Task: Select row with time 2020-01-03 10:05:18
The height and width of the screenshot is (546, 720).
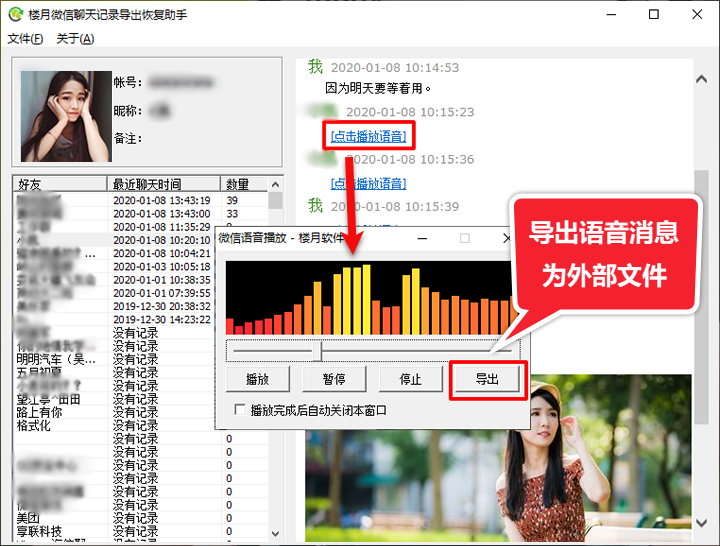Action: (x=115, y=267)
